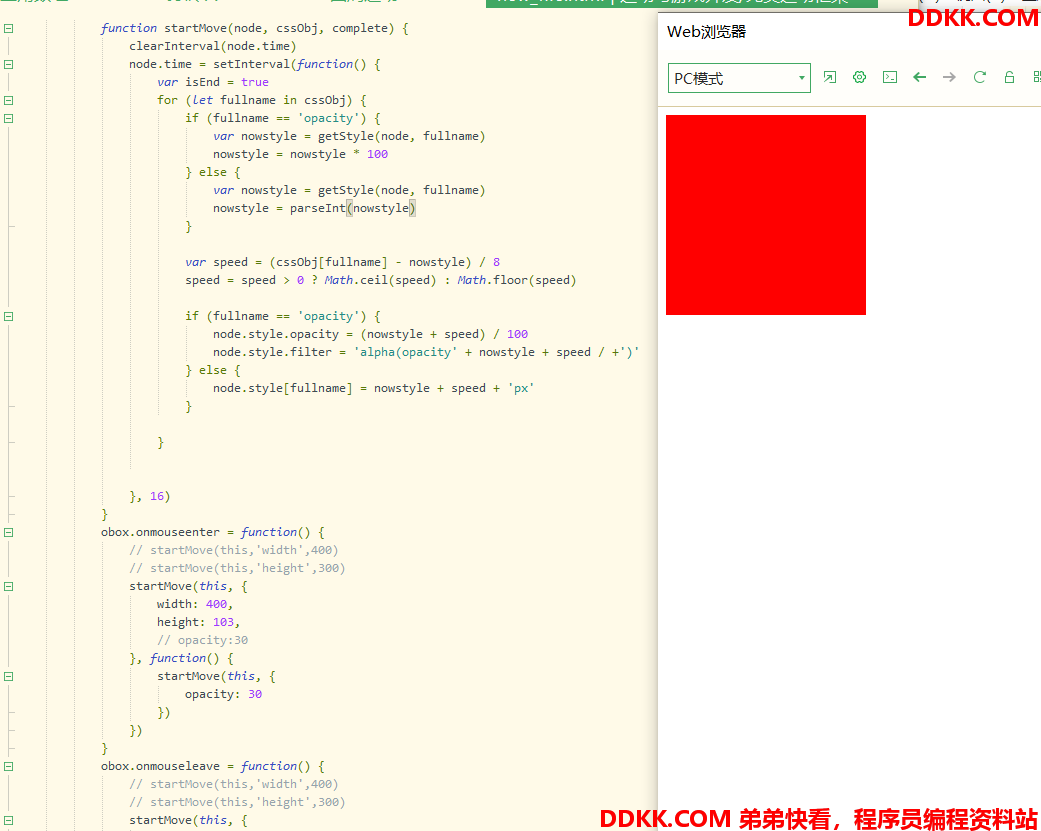Click the clearInterval(node.time) line
1041x831 pixels.
212,46
